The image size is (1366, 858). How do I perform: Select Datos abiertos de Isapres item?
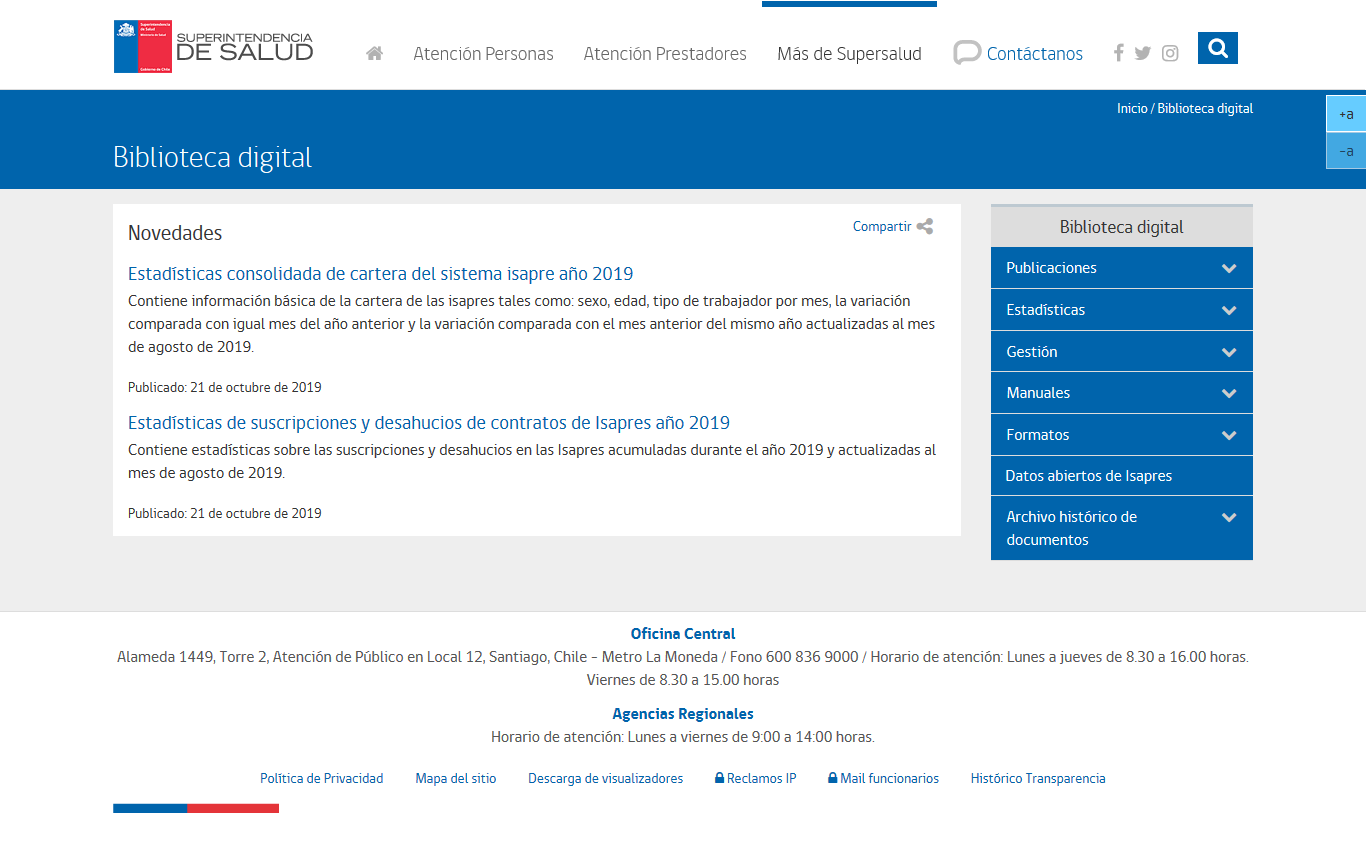click(x=1088, y=476)
